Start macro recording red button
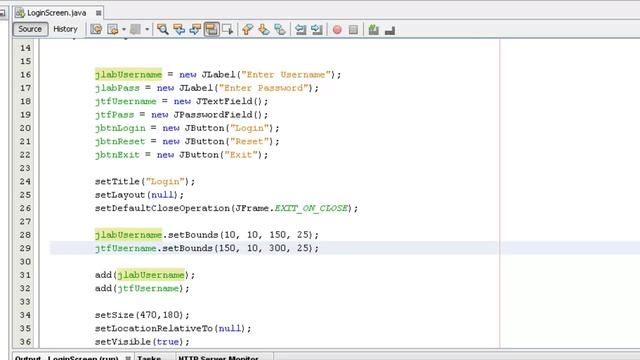Image resolution: width=640 pixels, height=360 pixels. (337, 30)
